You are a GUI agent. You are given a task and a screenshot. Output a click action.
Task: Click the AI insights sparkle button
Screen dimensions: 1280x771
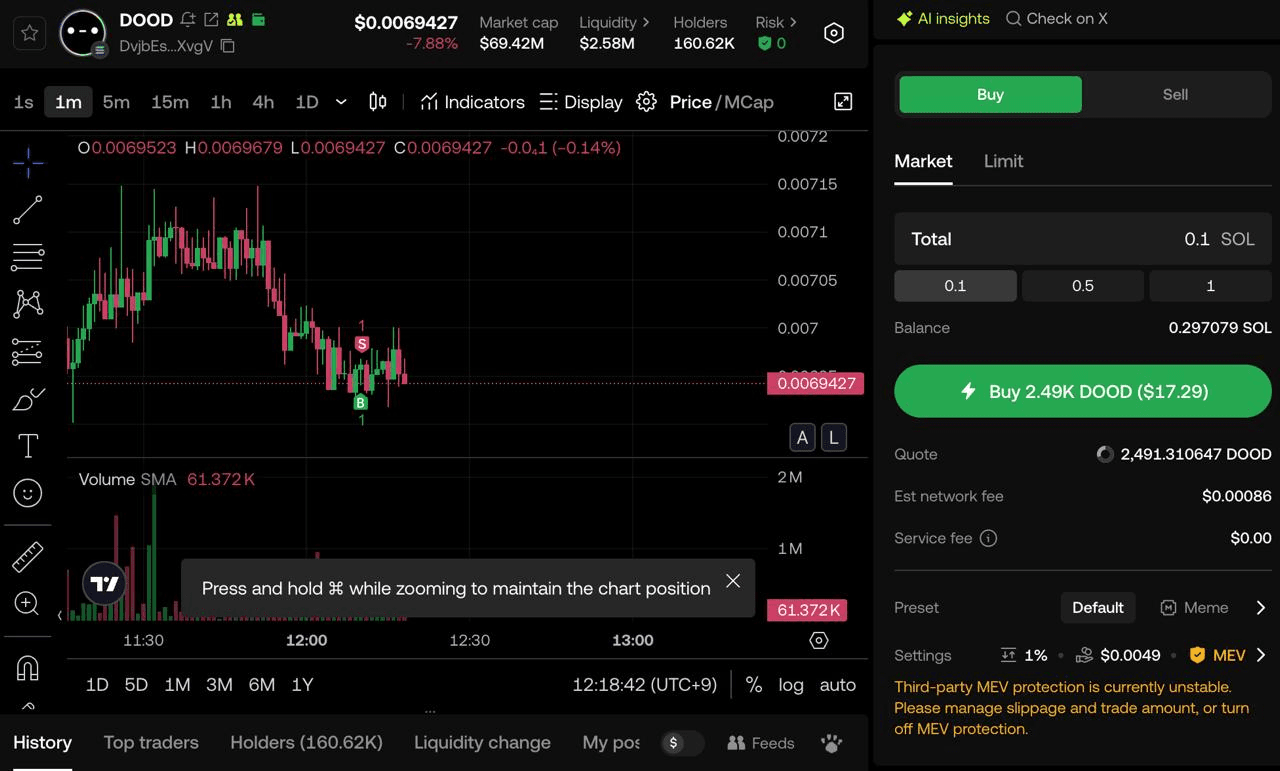pyautogui.click(x=943, y=18)
